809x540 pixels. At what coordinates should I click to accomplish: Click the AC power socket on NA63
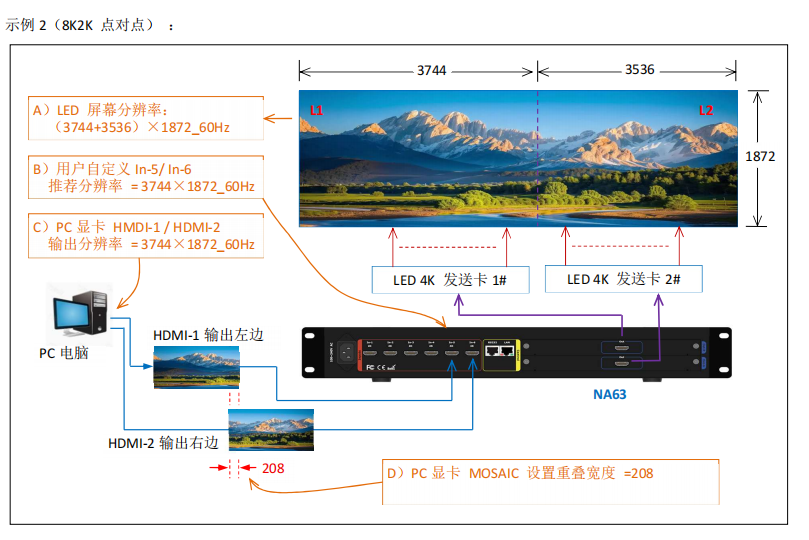347,354
